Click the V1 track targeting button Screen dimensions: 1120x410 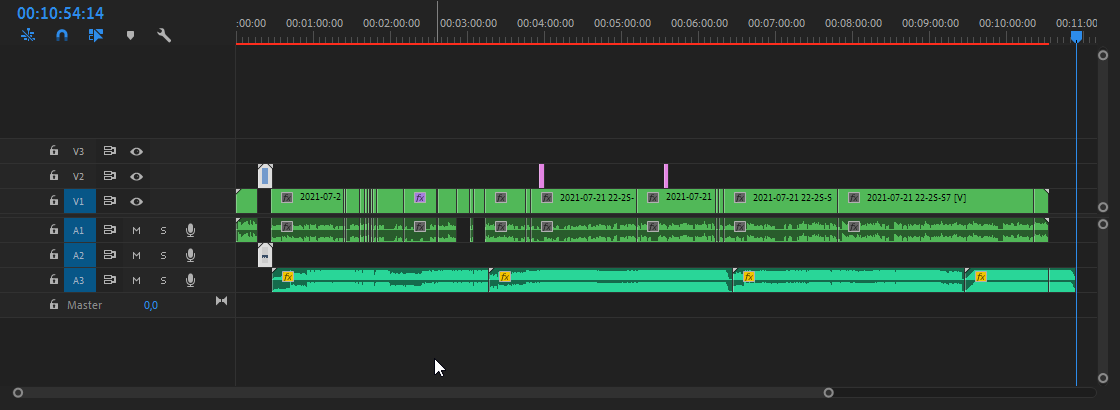click(x=79, y=201)
